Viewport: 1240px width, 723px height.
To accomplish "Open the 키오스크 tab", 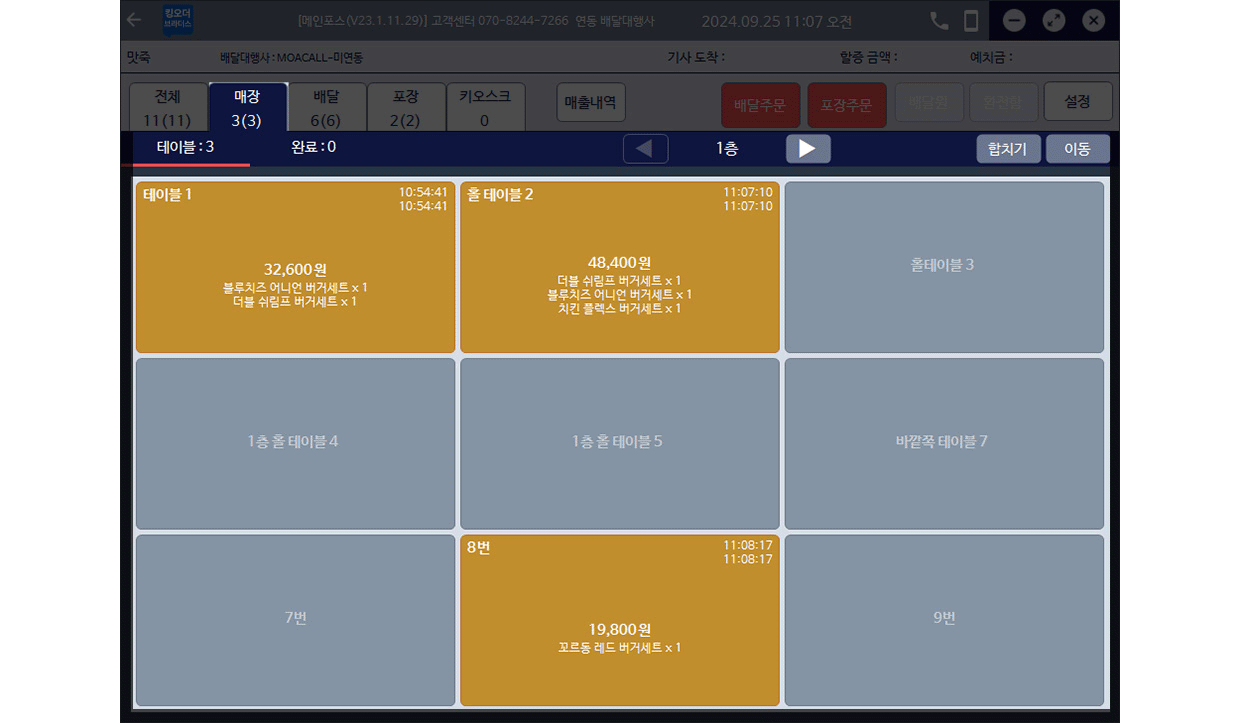I will pyautogui.click(x=485, y=108).
